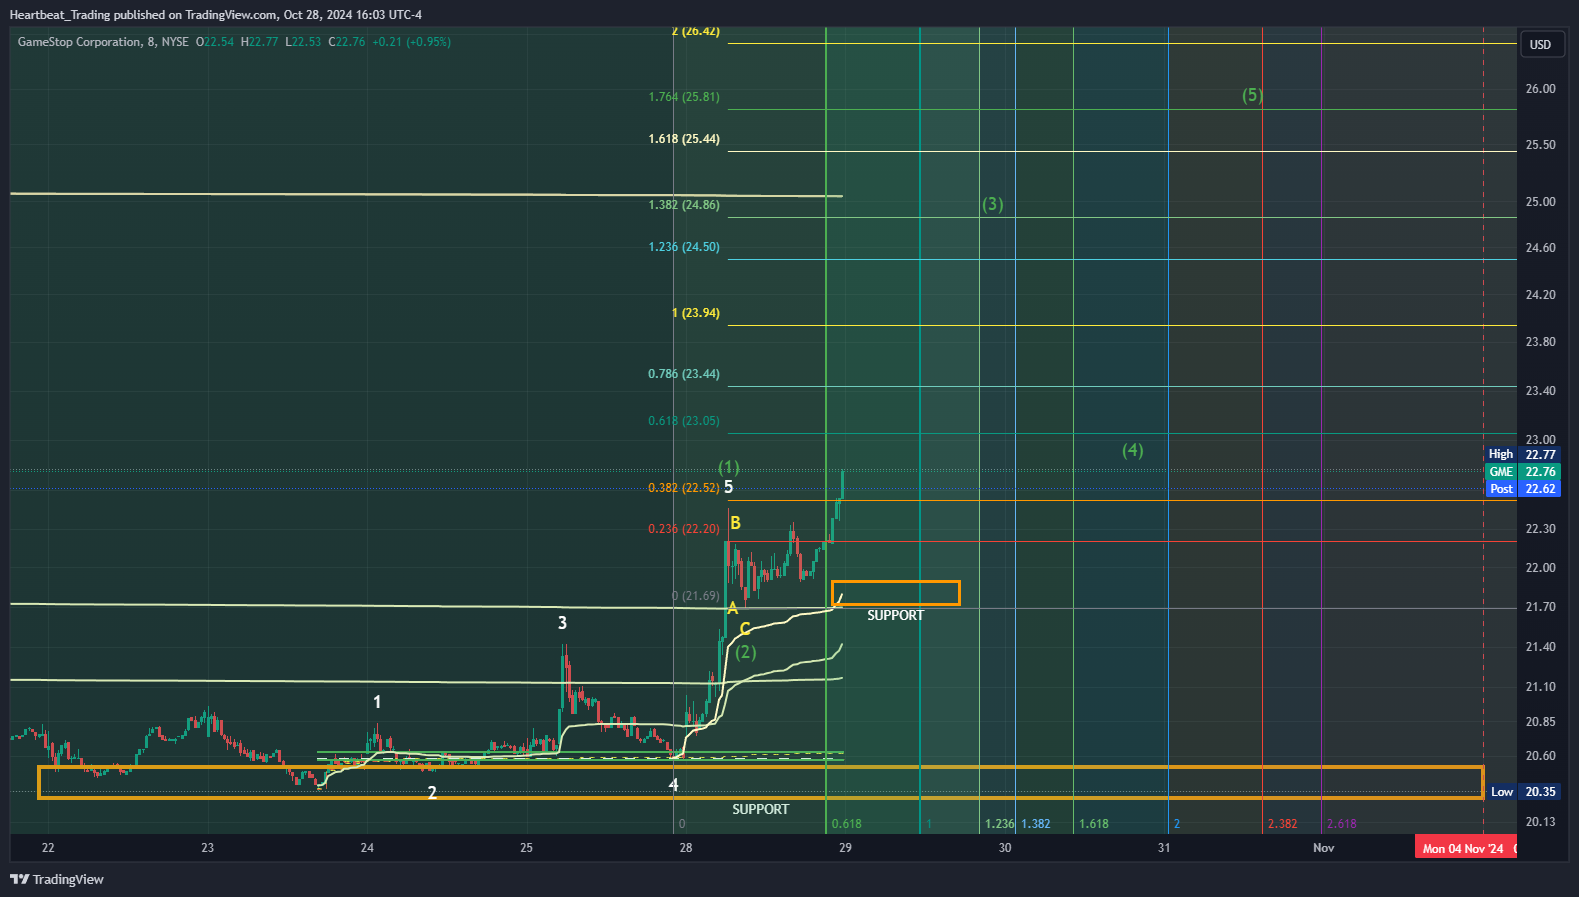Click the 2.382 Fib time zone label
Image resolution: width=1579 pixels, height=897 pixels.
[1283, 824]
